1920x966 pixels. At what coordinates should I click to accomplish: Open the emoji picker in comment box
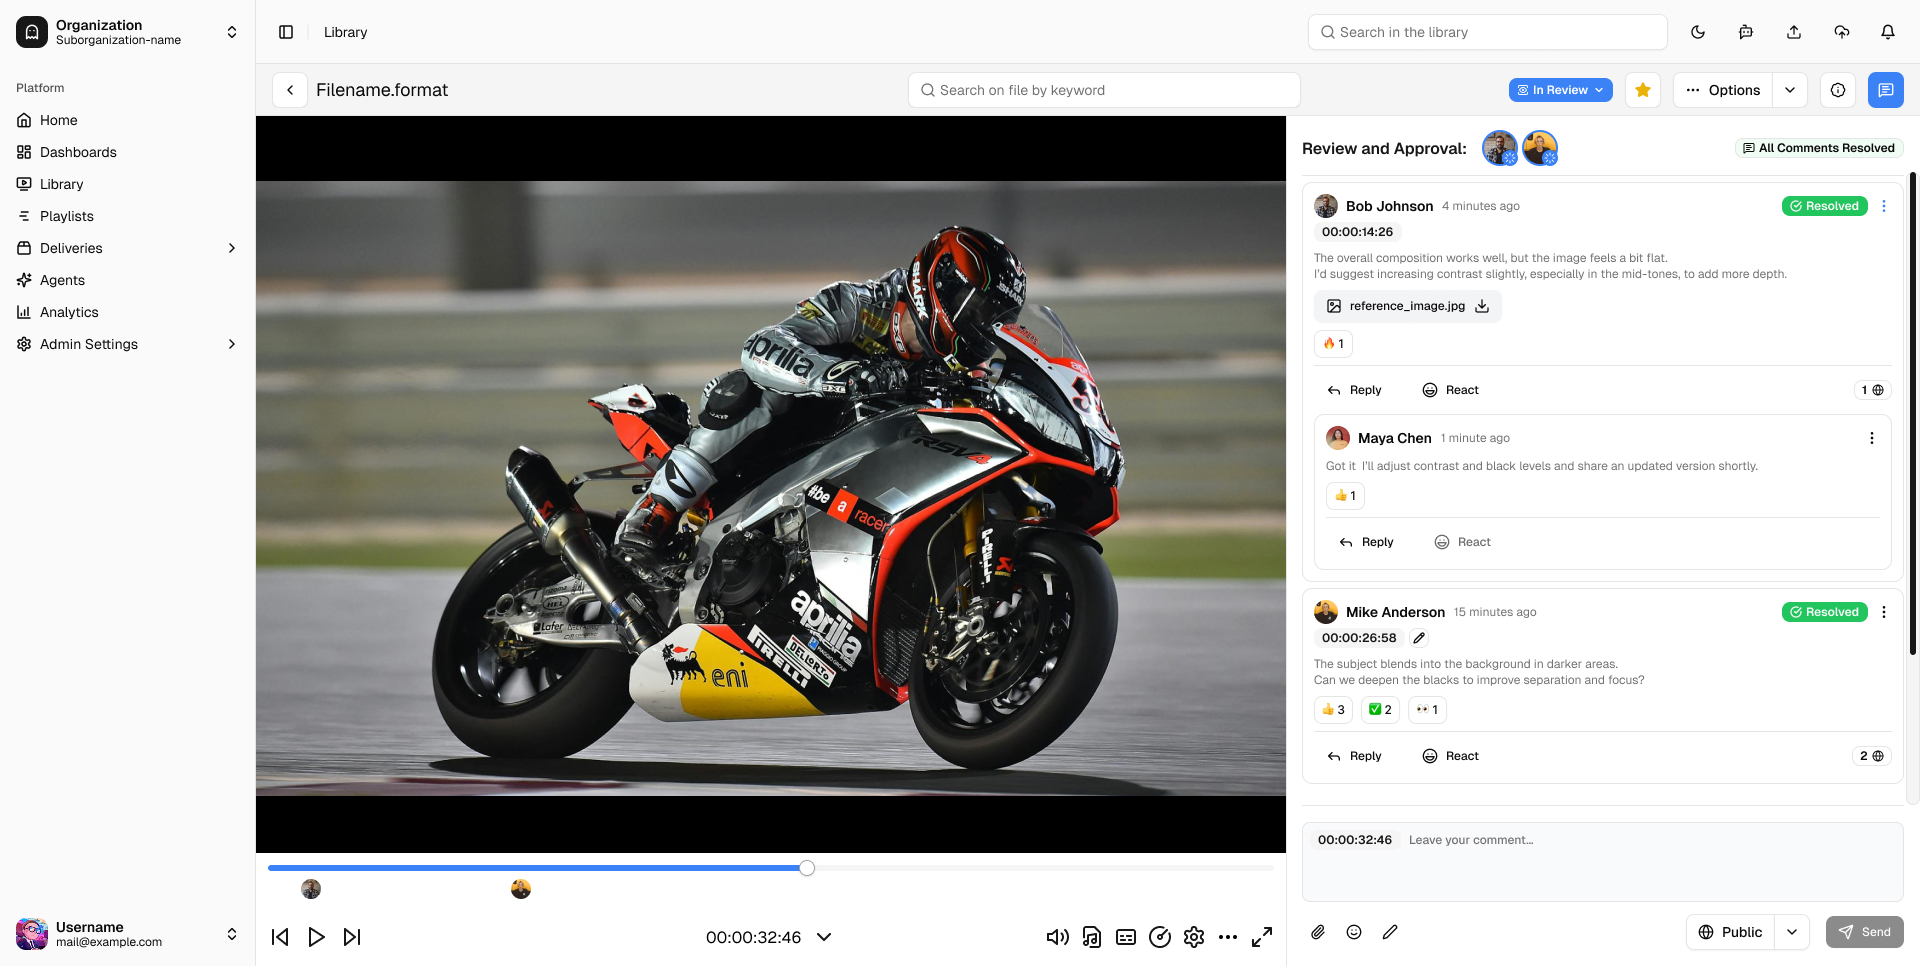[1354, 932]
